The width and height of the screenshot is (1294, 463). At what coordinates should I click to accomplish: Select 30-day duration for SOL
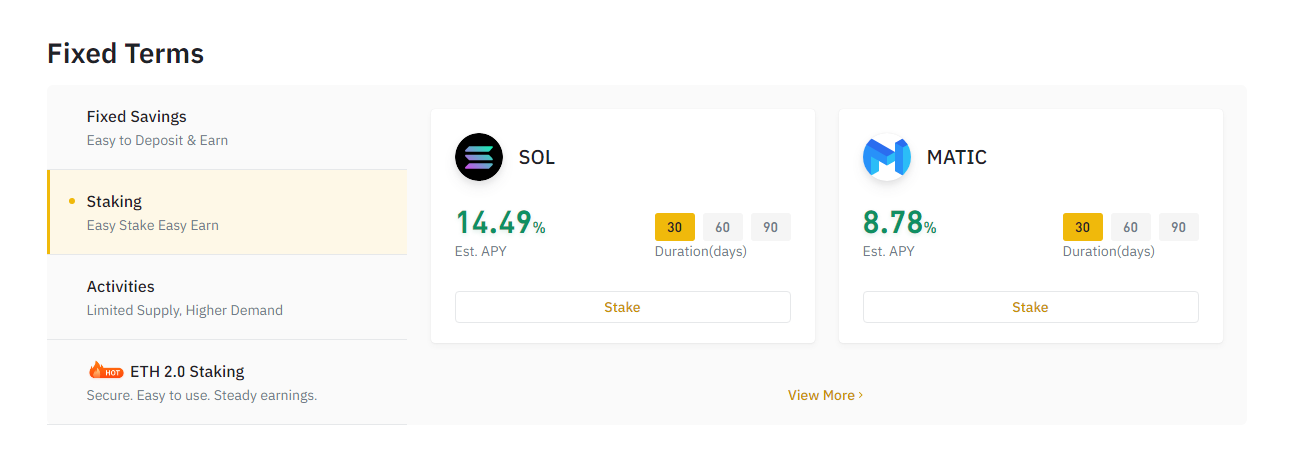click(675, 227)
